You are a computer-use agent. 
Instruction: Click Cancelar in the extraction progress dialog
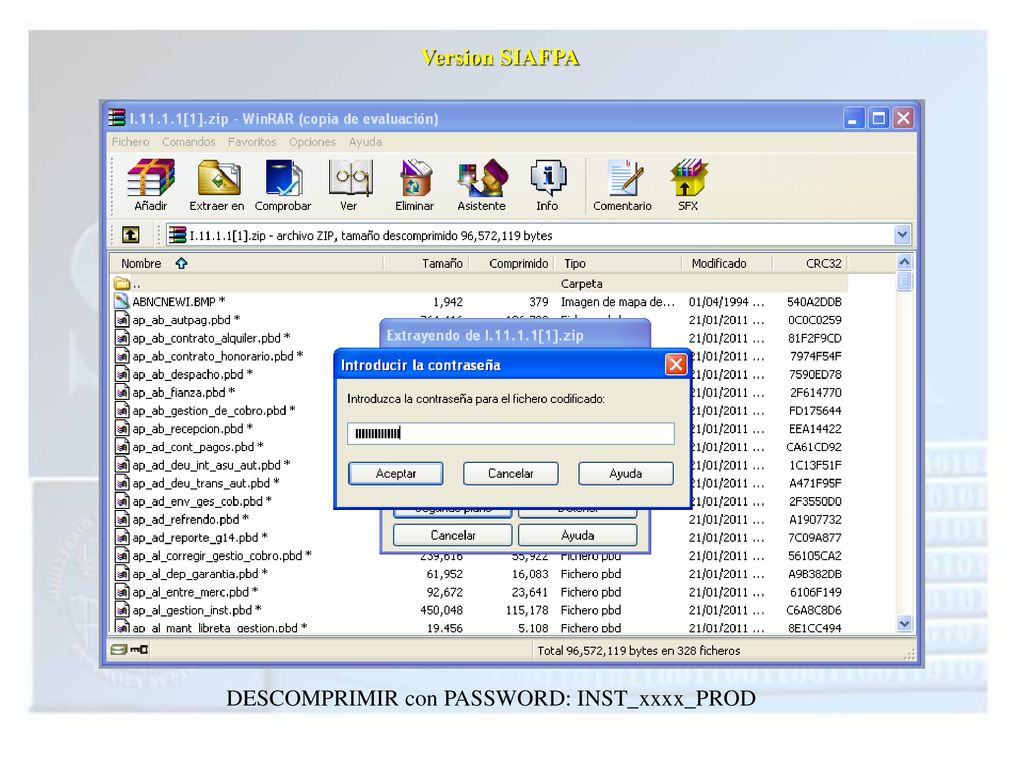[x=453, y=535]
